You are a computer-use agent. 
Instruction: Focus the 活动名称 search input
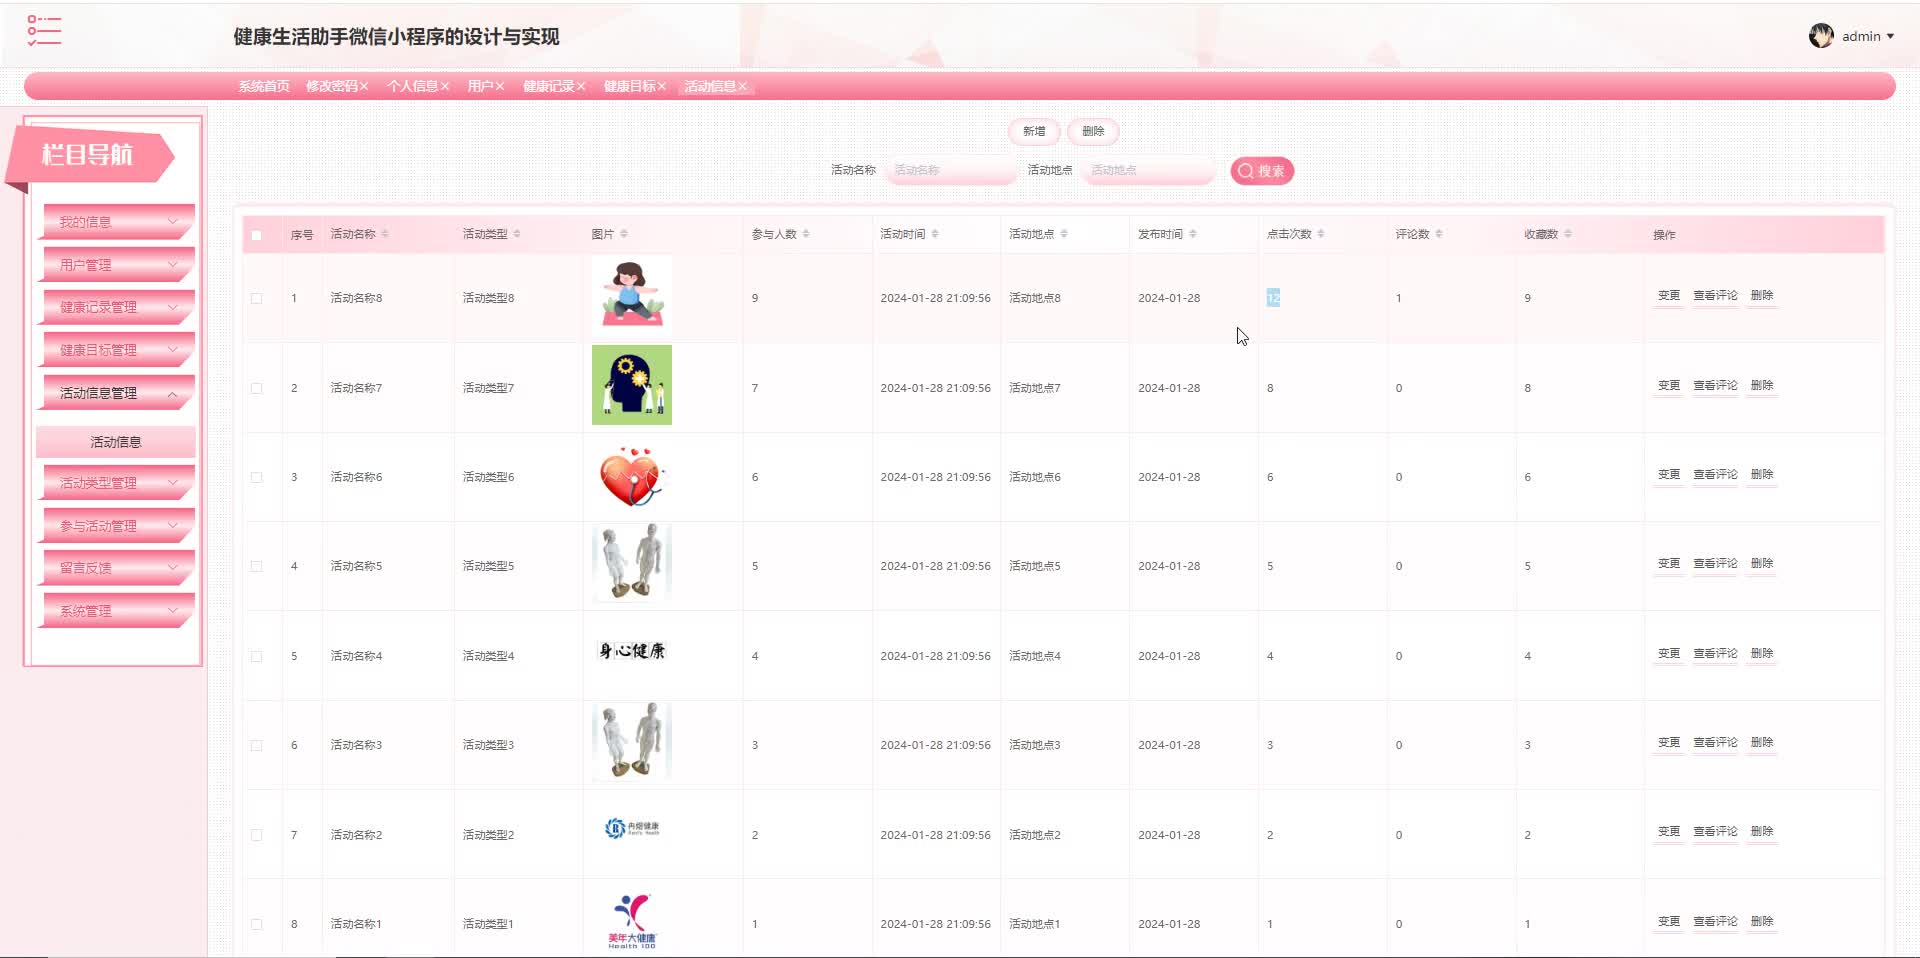(x=950, y=170)
